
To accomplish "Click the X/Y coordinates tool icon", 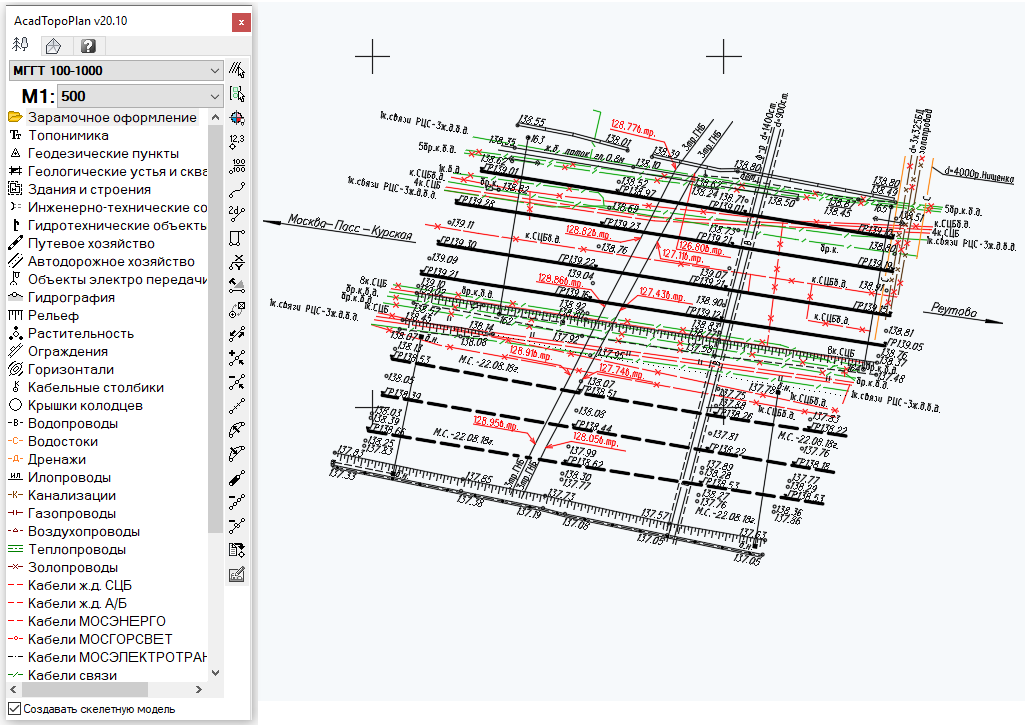I will [x=237, y=262].
